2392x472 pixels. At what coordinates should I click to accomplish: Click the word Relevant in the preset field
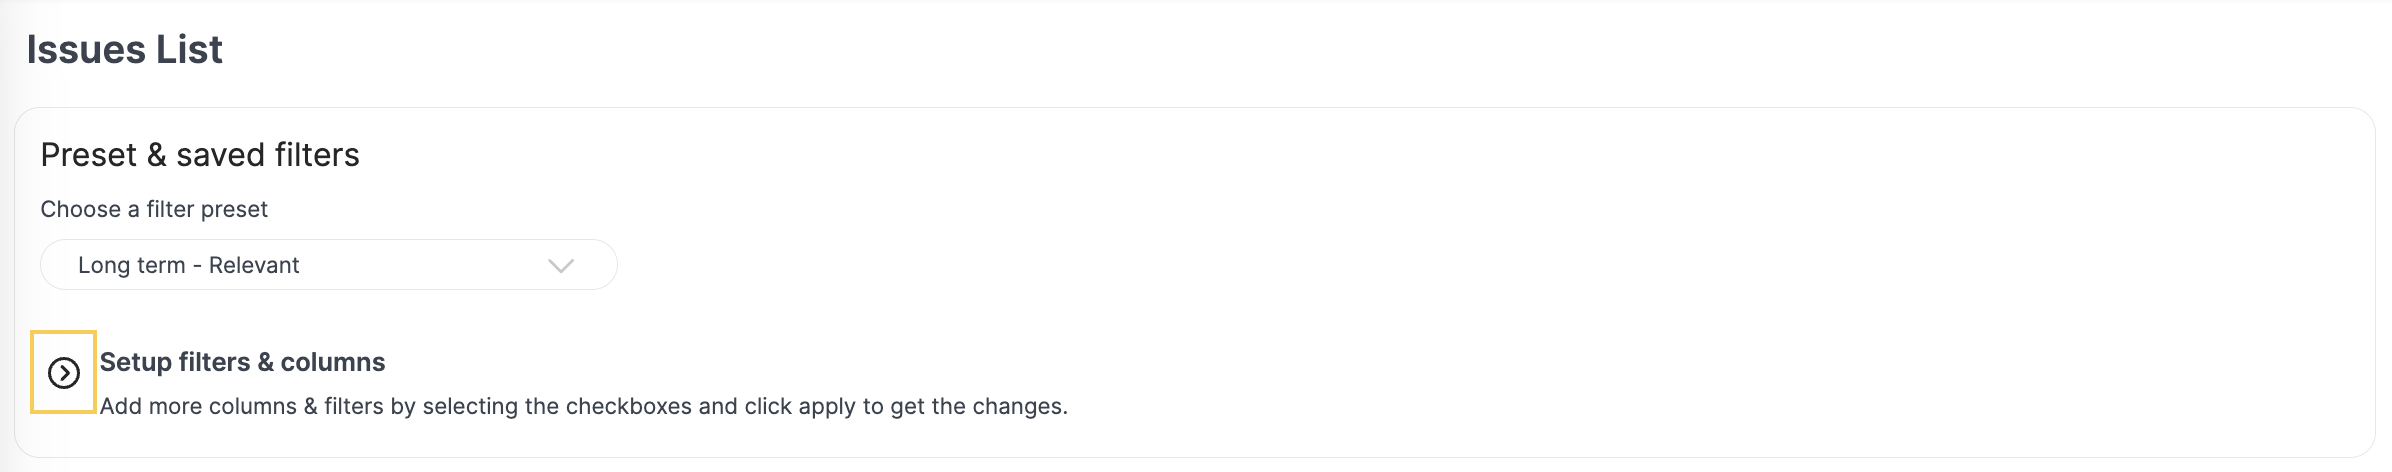(x=254, y=265)
